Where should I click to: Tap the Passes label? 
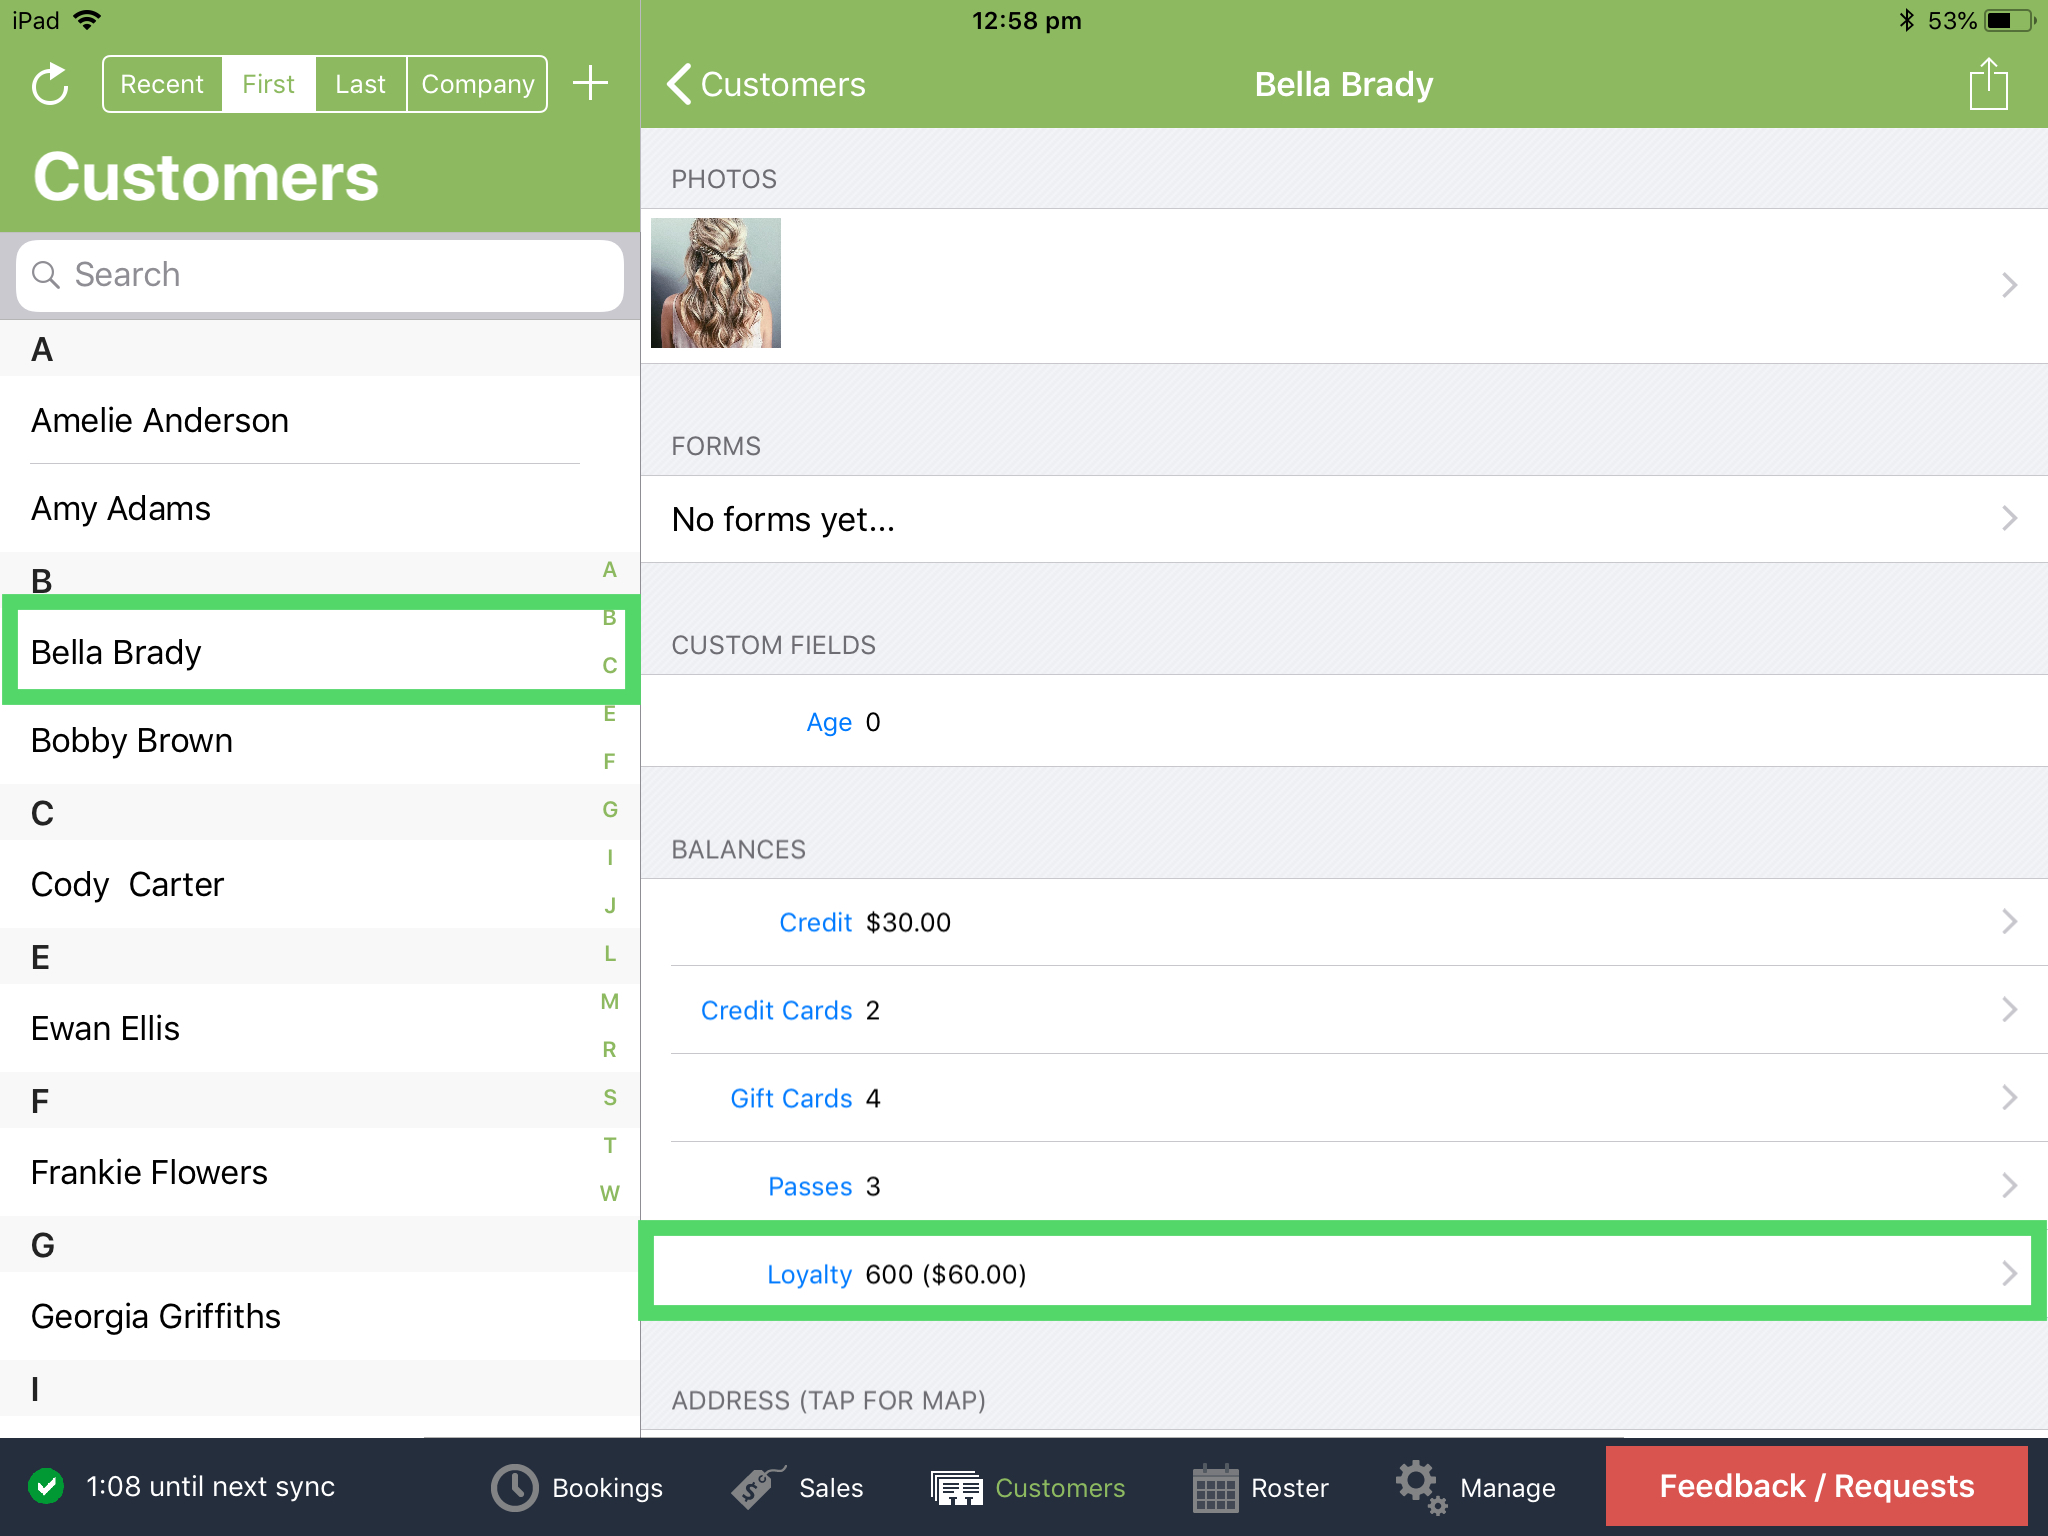click(810, 1186)
